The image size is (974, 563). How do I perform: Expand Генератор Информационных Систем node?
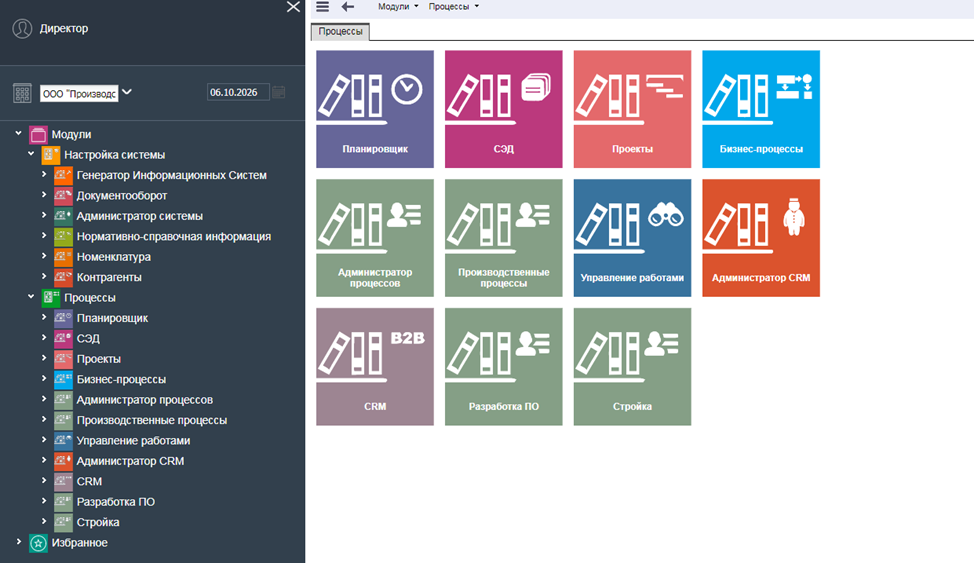[x=43, y=174]
